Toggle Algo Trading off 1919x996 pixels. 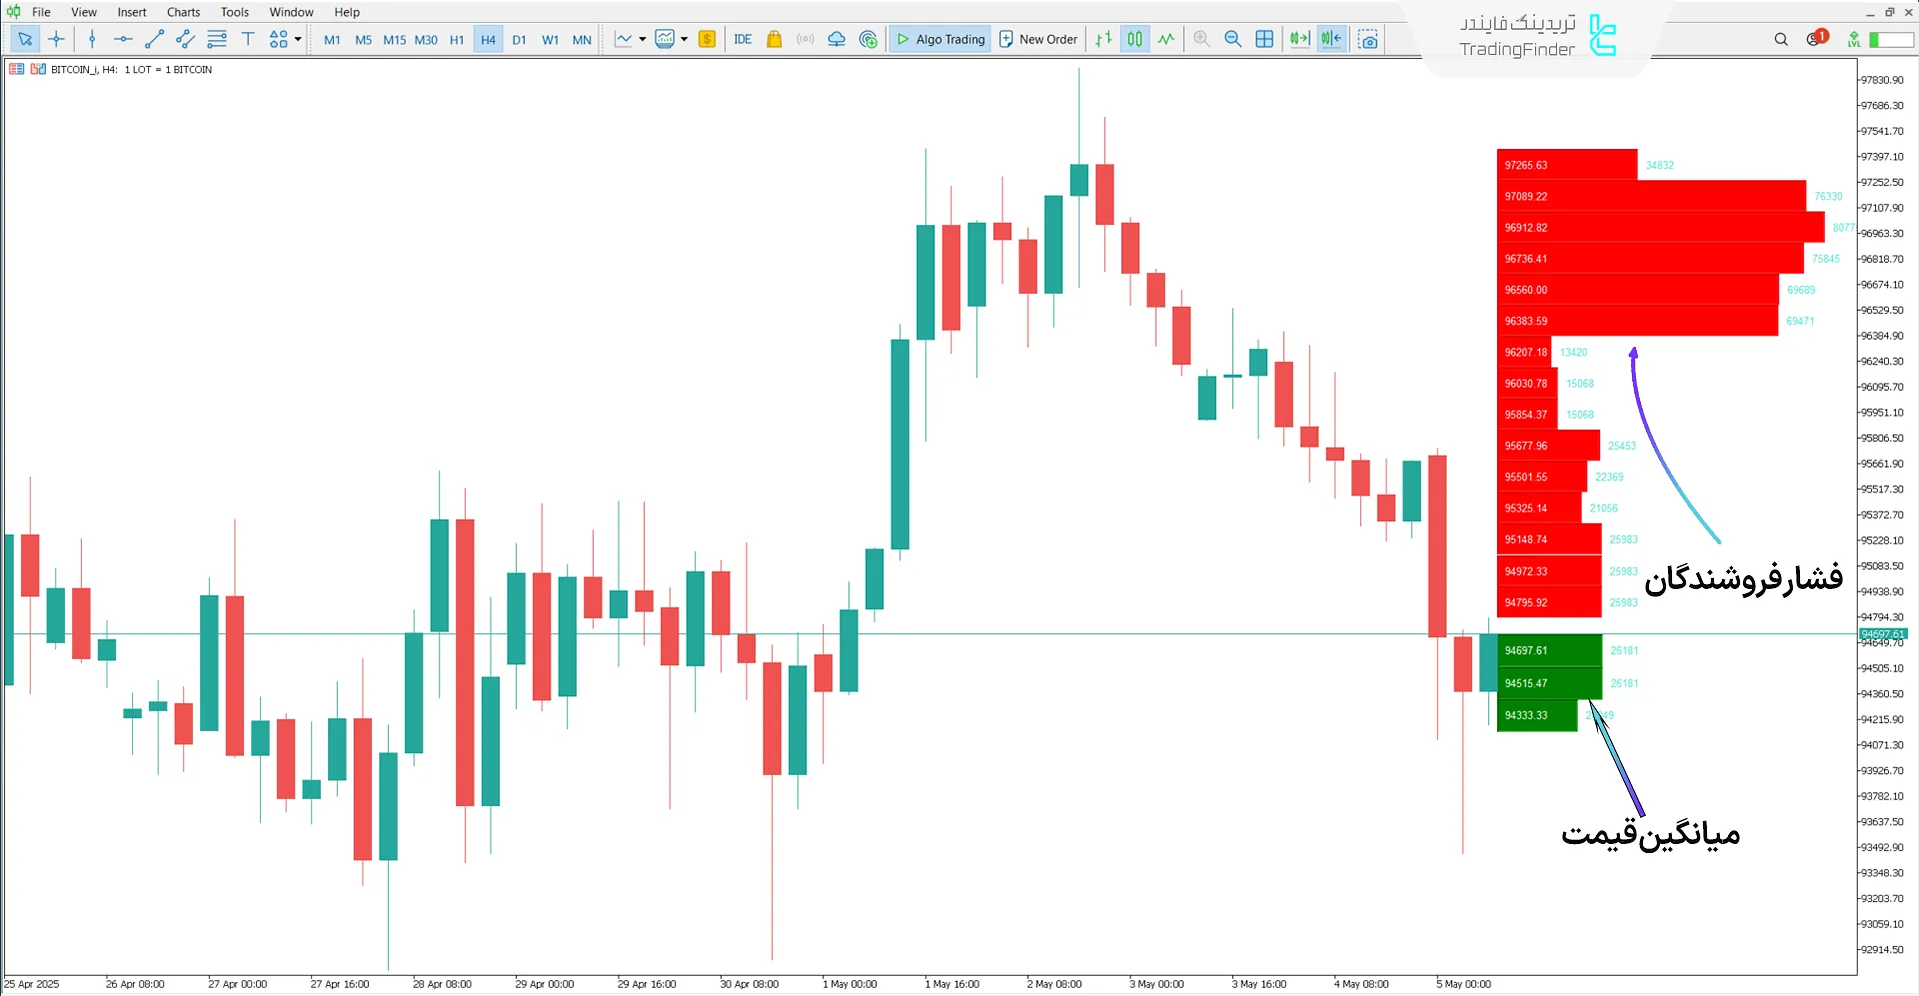point(939,39)
